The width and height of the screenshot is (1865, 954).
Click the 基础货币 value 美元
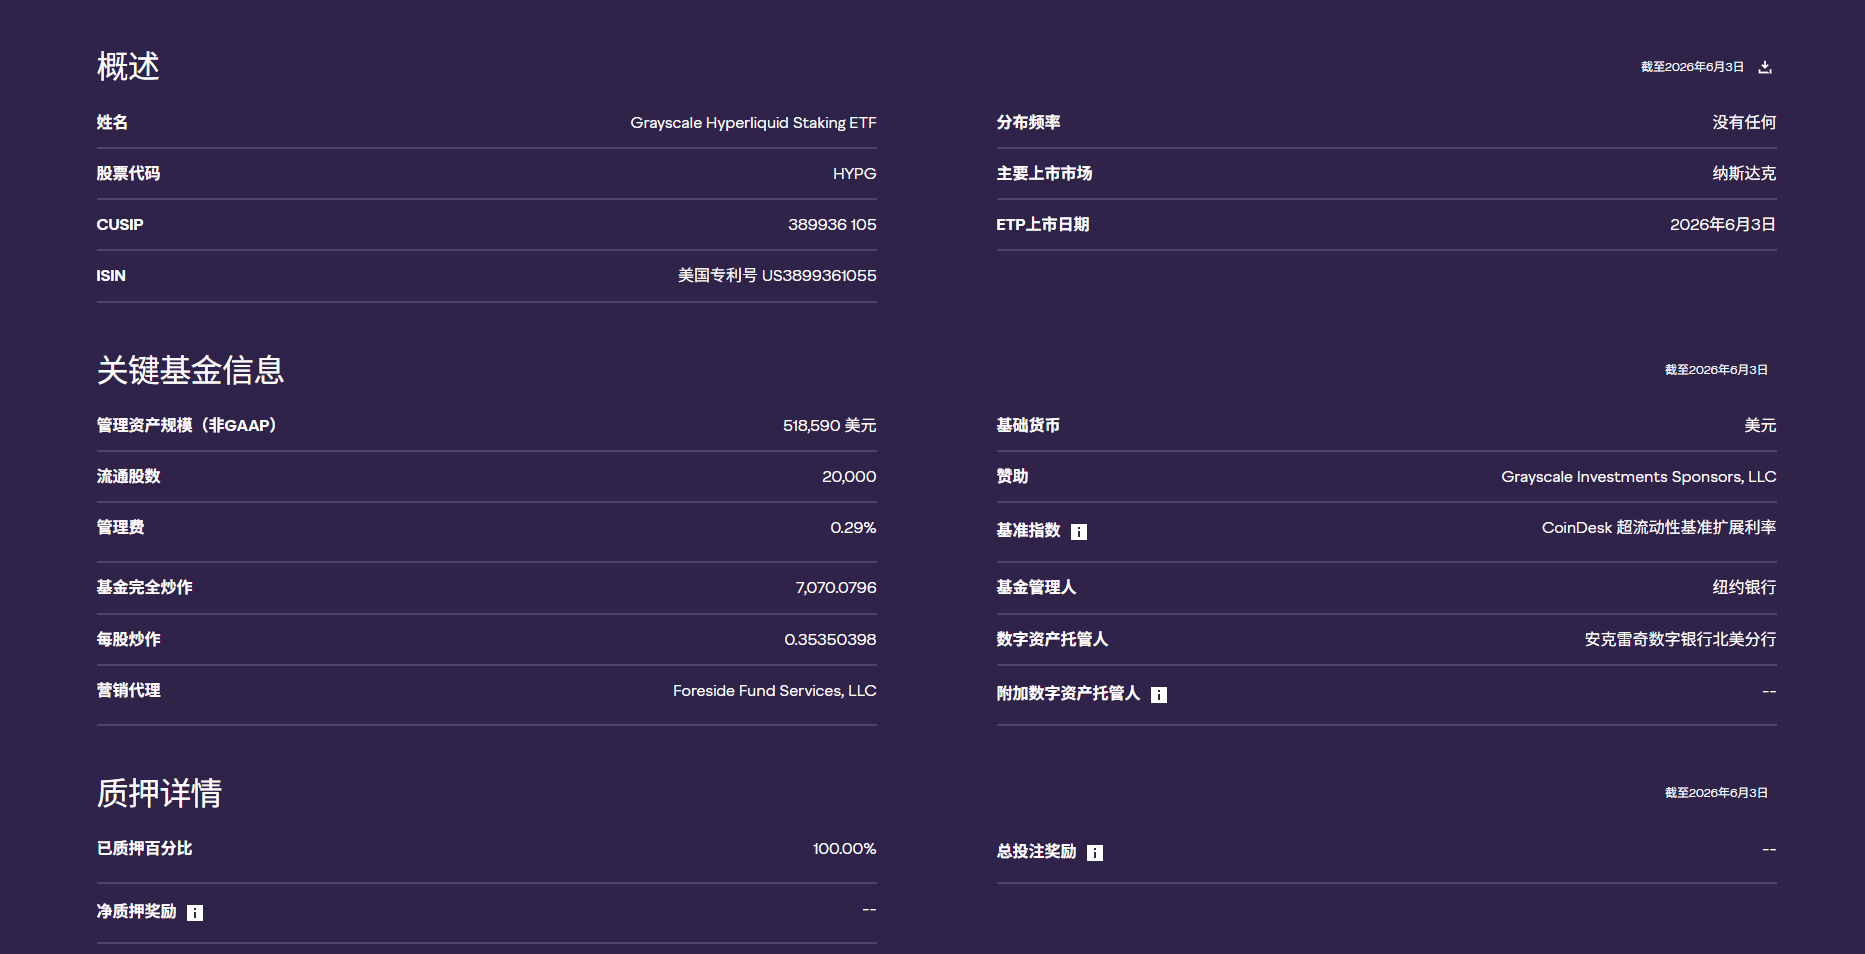coord(1760,426)
